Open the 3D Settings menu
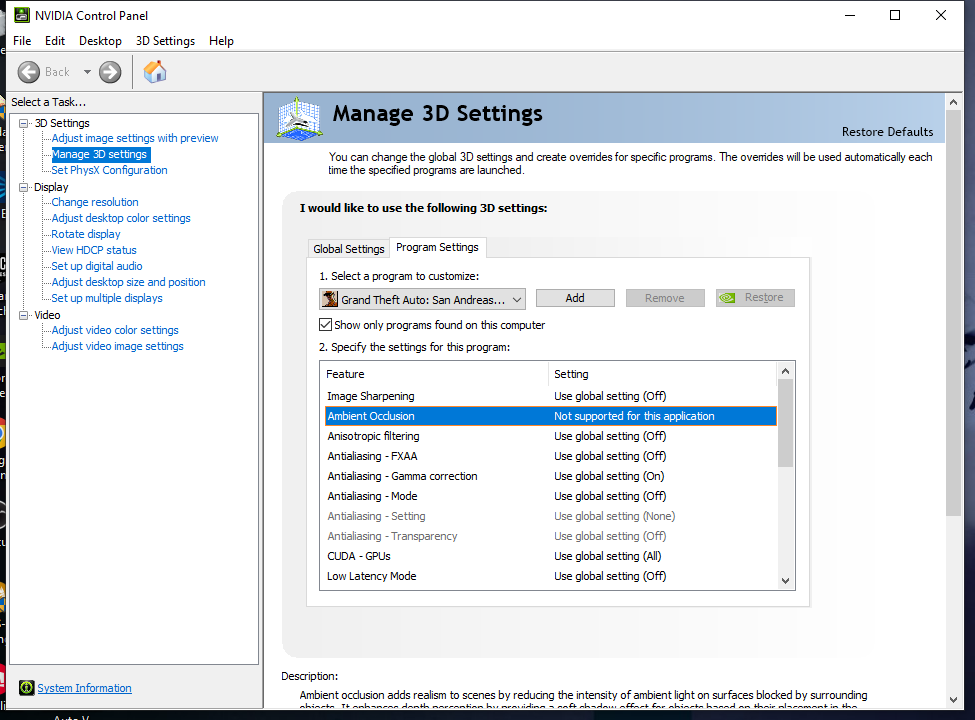 pos(165,40)
